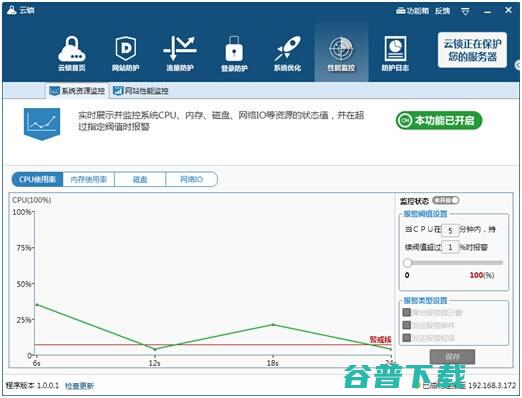Click the 程序版本 1.0.0.1 text

pos(32,386)
